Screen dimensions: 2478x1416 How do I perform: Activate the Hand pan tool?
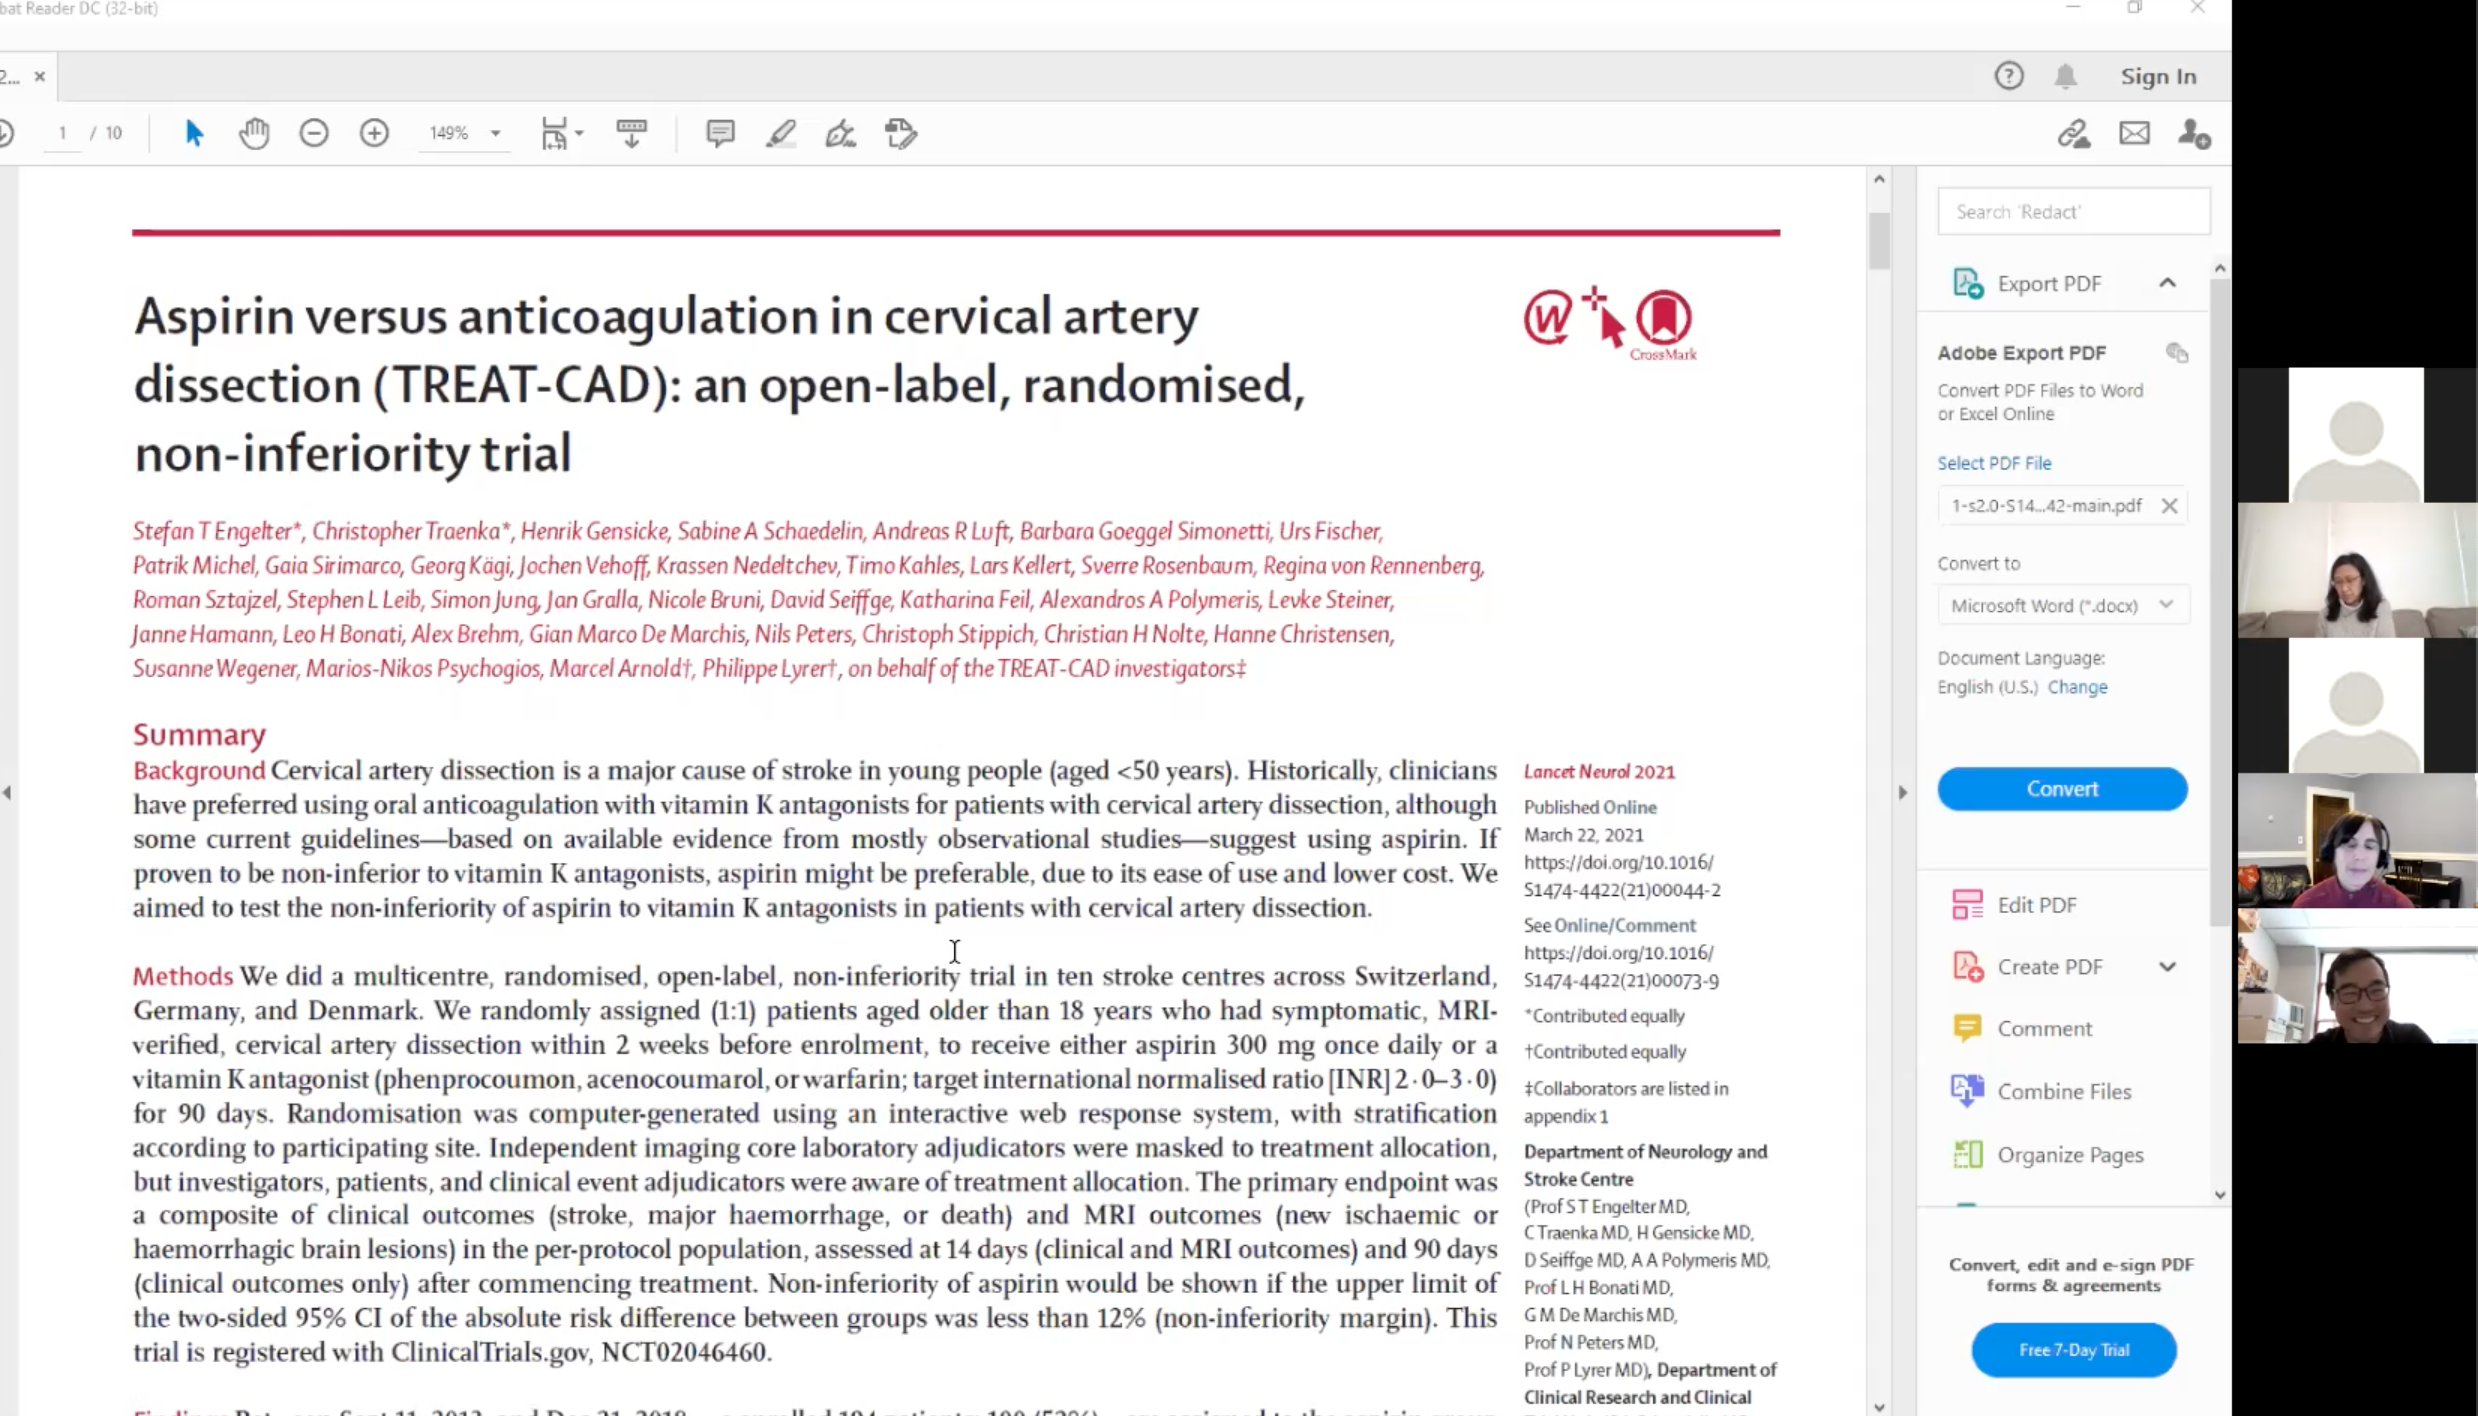click(x=254, y=133)
